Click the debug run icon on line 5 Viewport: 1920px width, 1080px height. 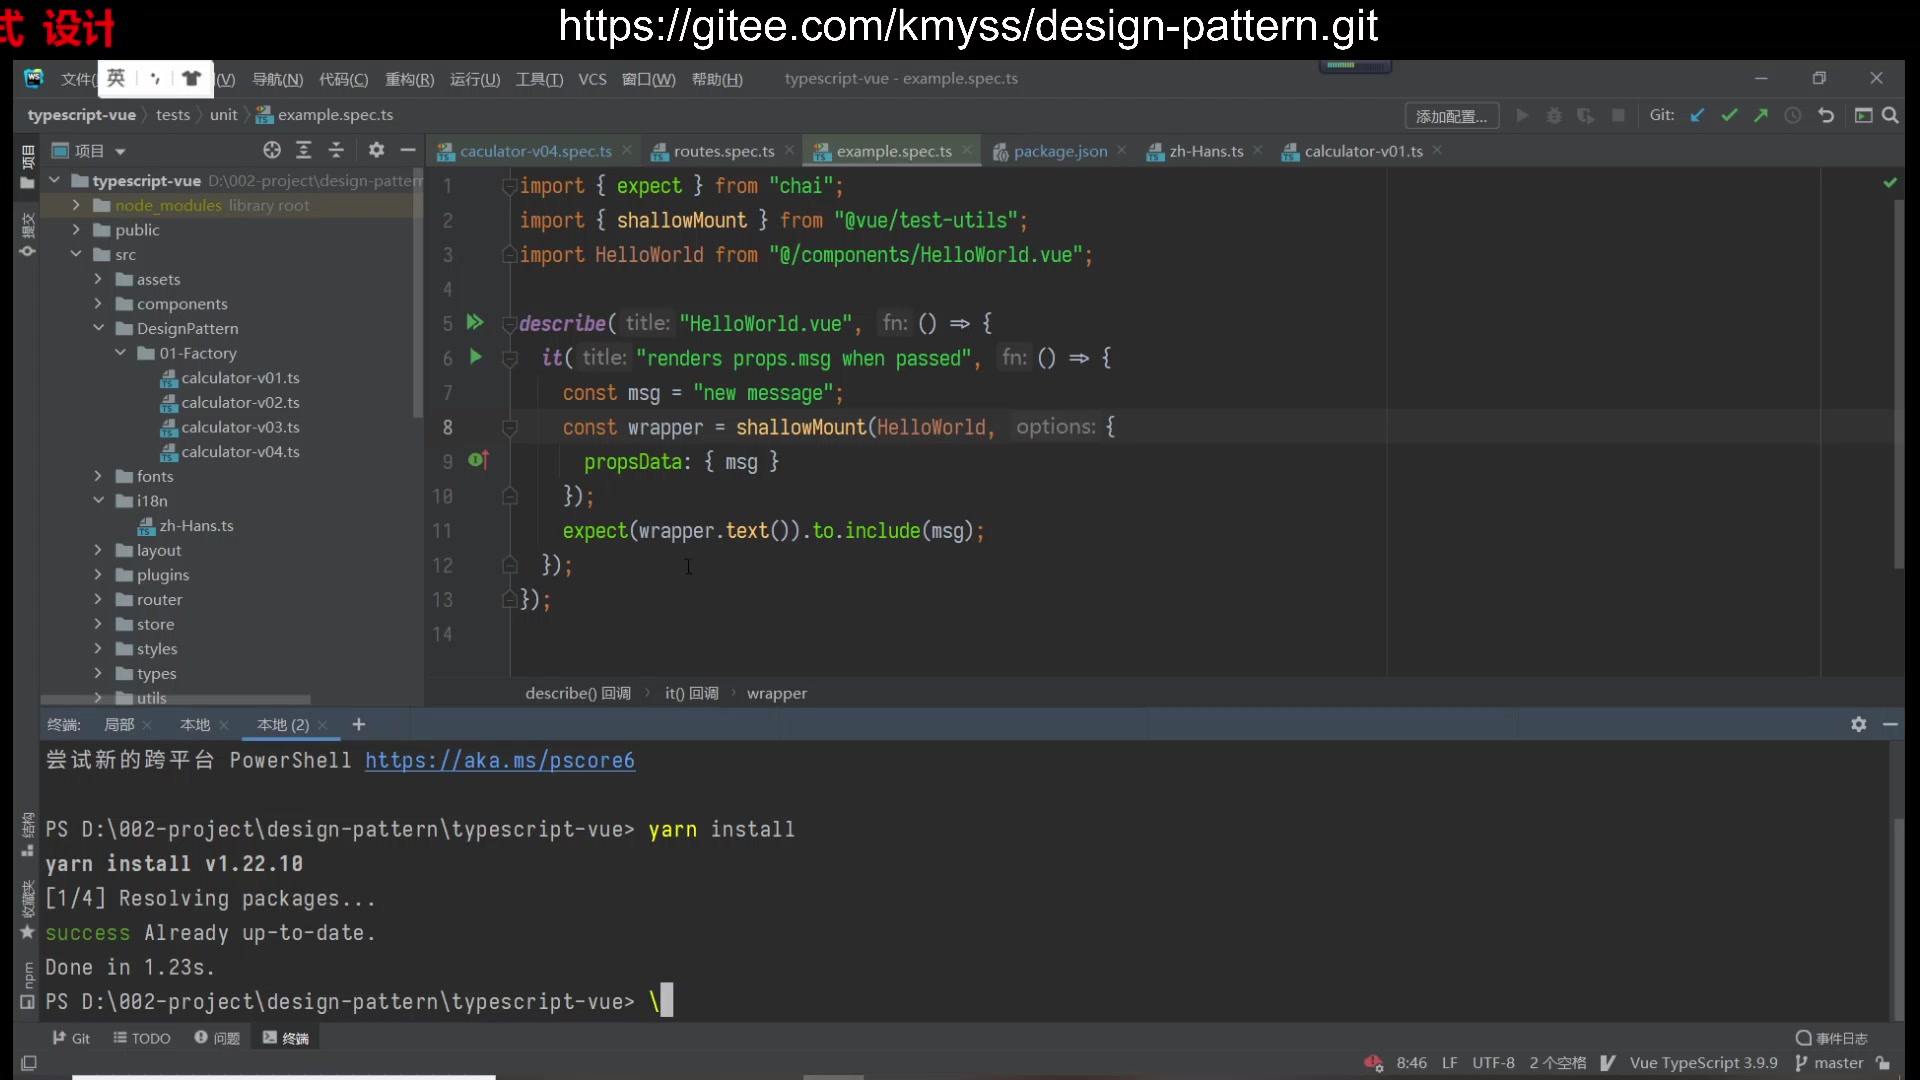[475, 322]
